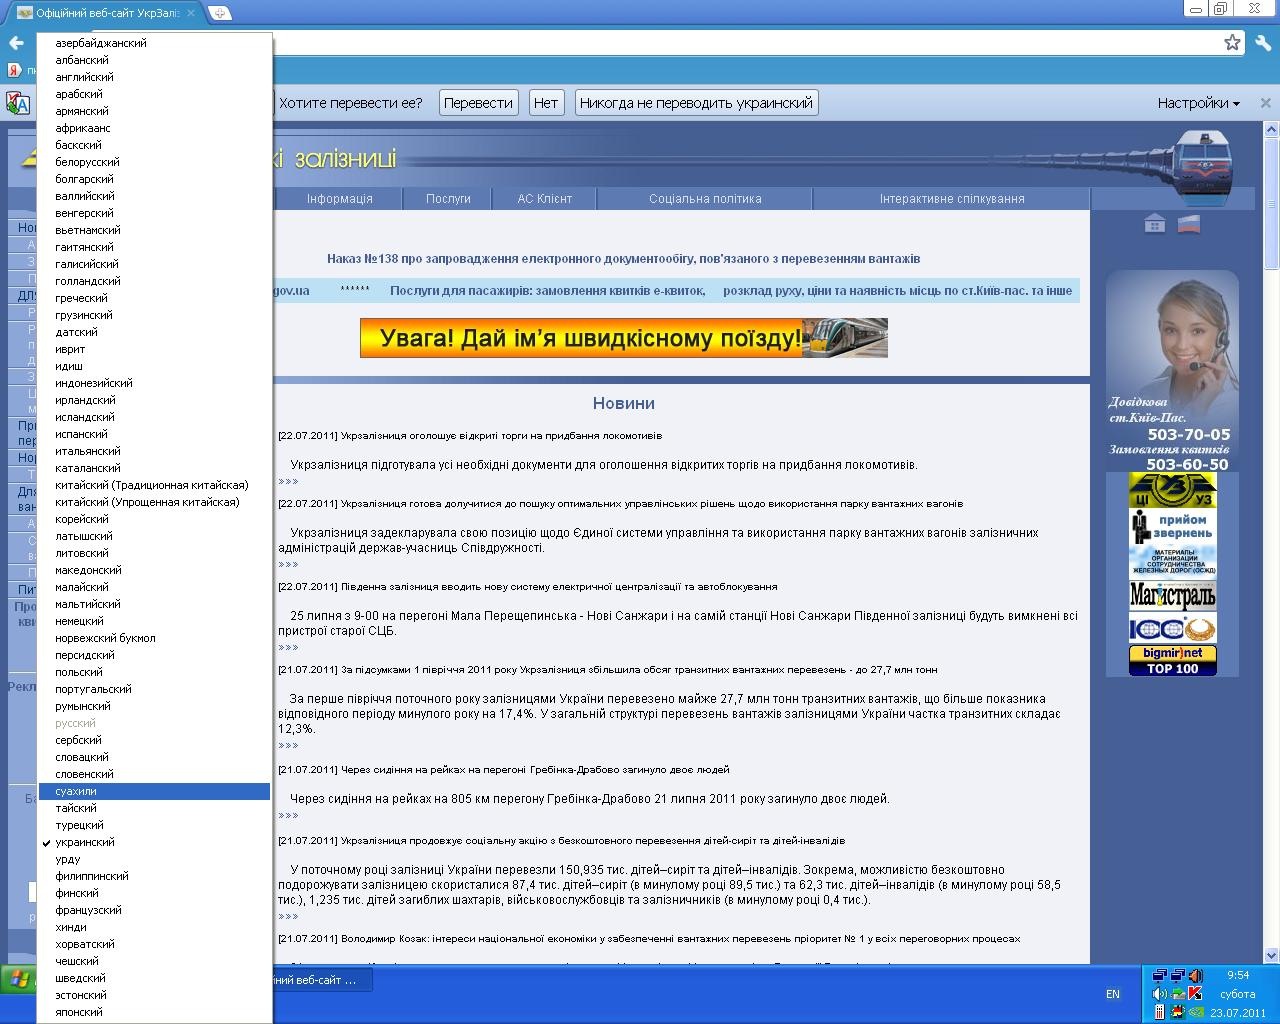Select the checked украинский language option
The image size is (1280, 1024).
click(85, 842)
